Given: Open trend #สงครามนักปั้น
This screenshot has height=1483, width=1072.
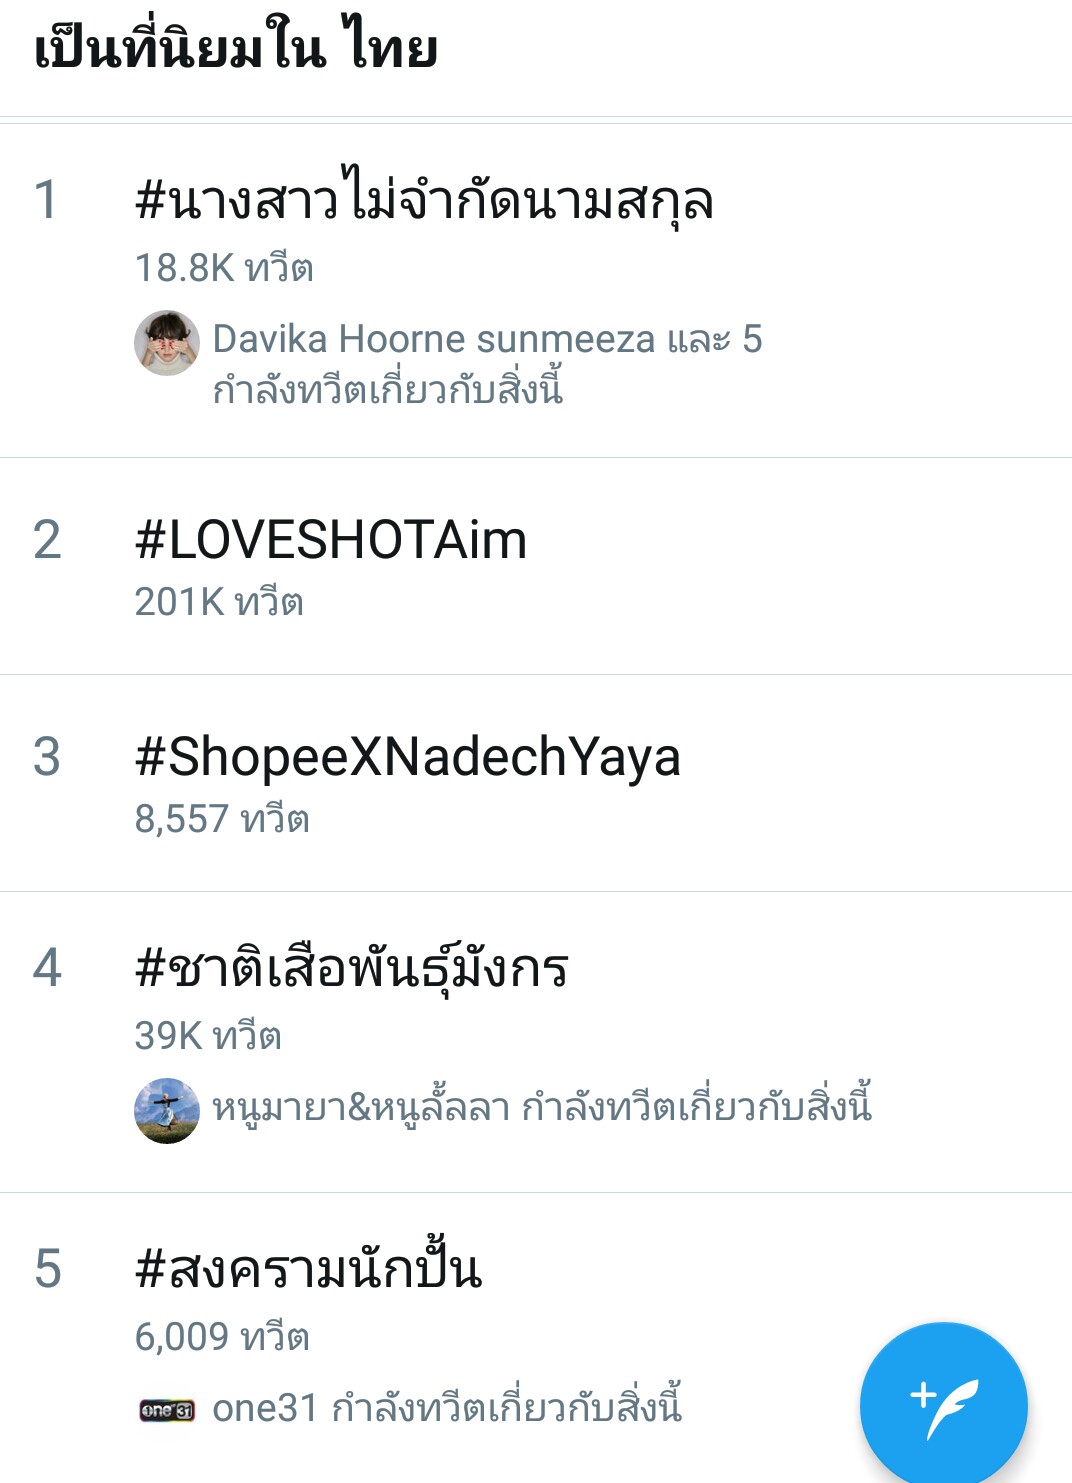Looking at the screenshot, I should point(309,1266).
